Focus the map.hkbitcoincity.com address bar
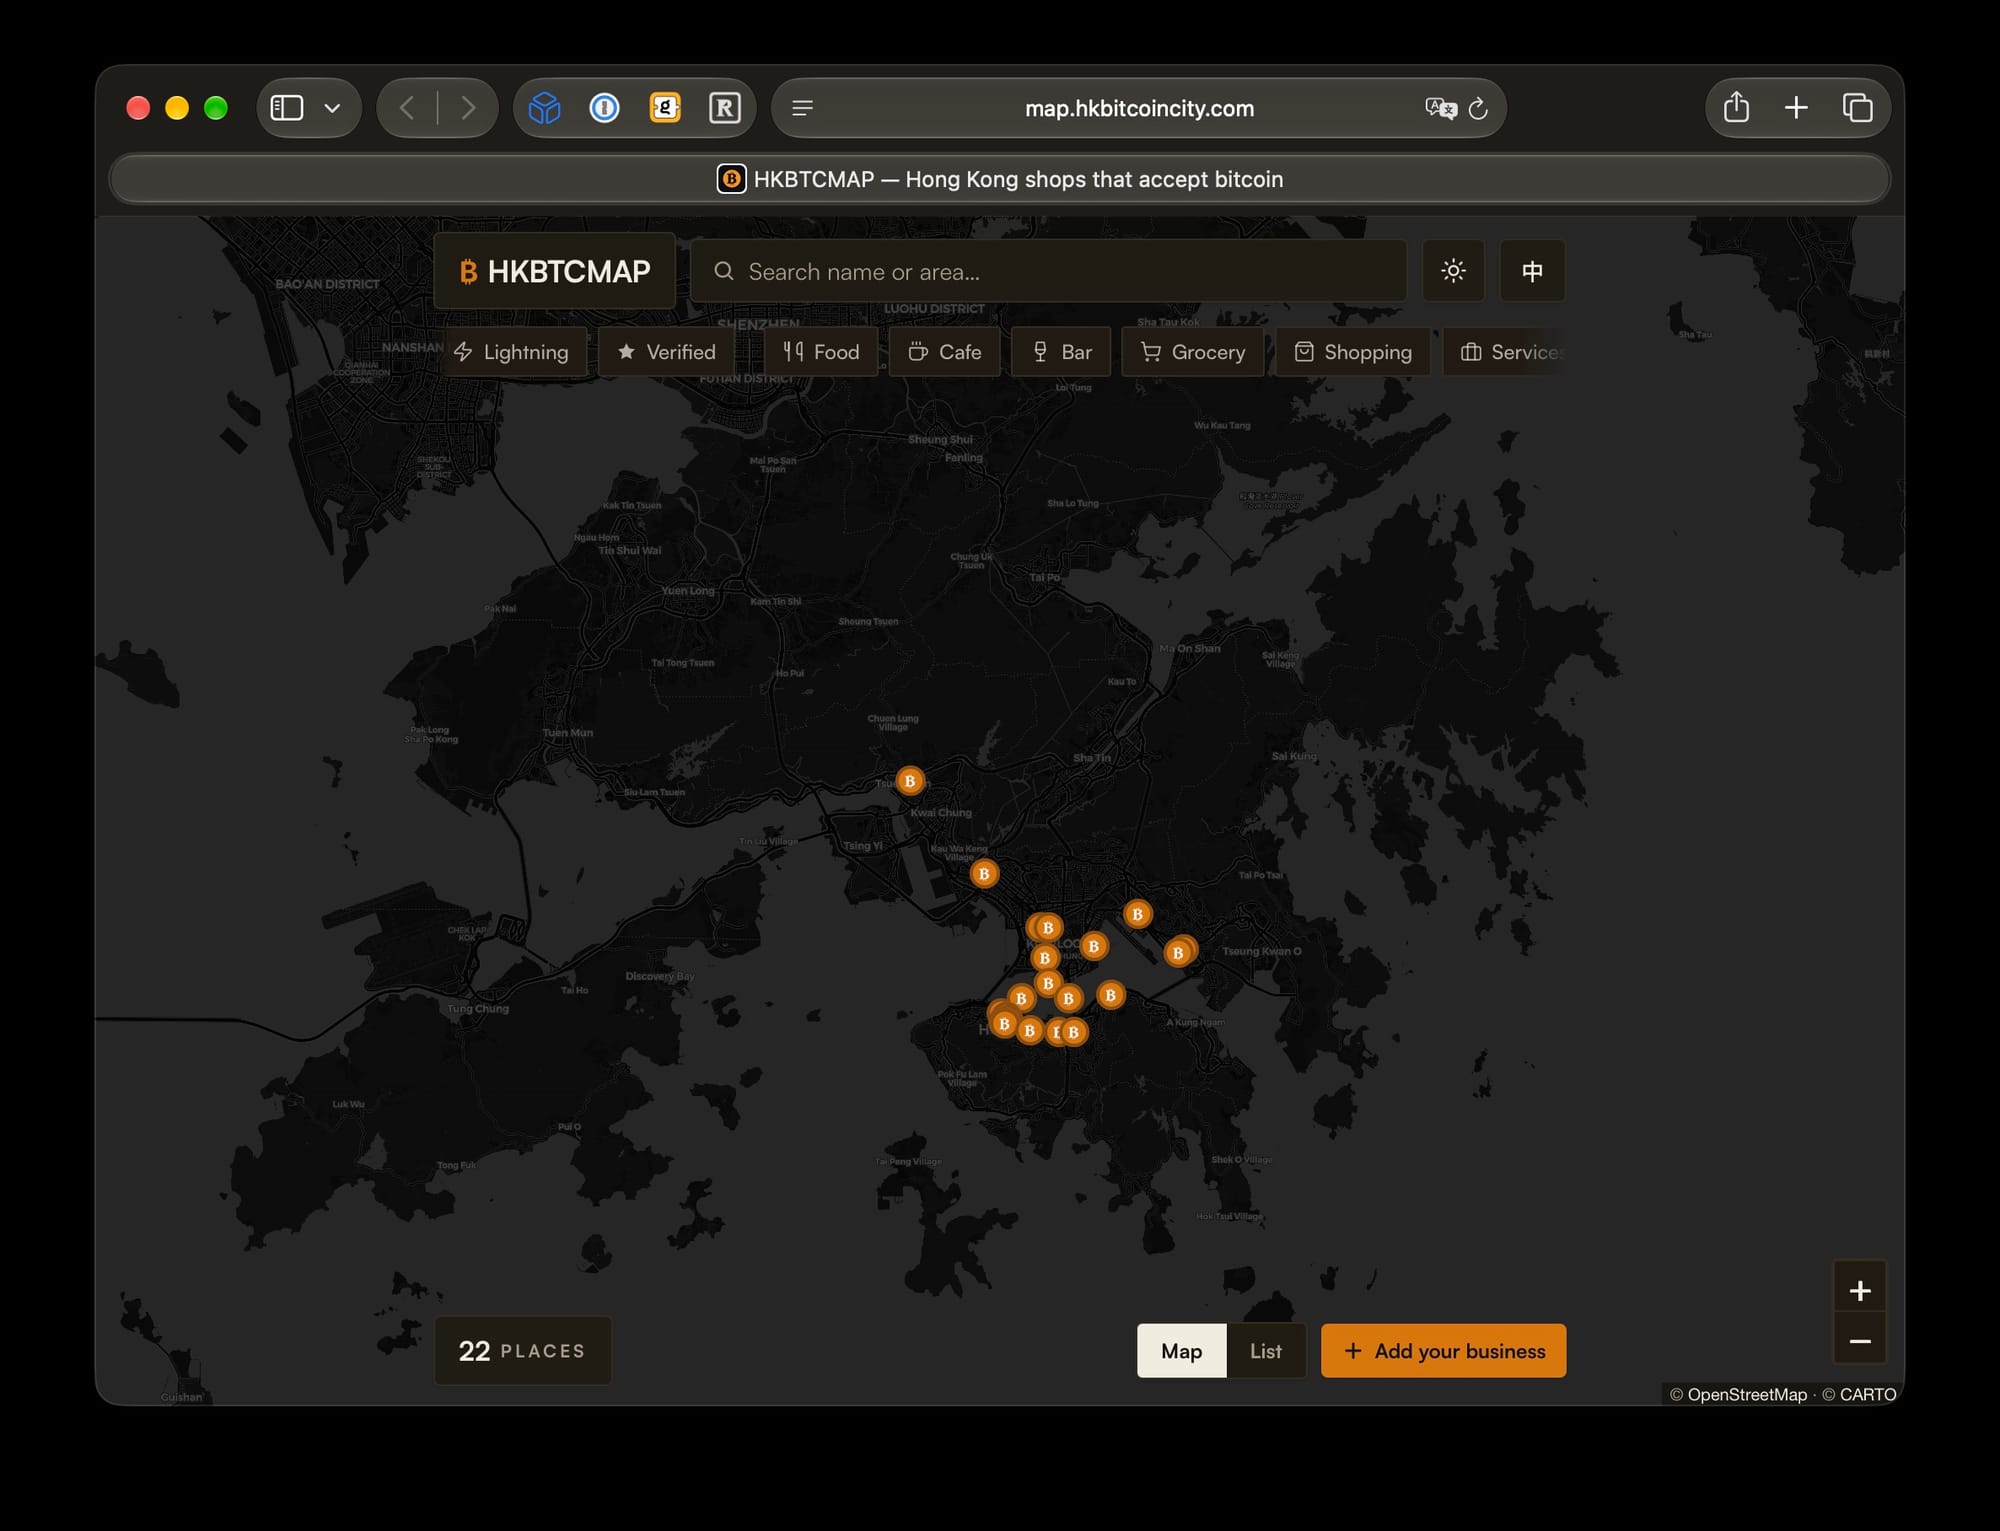Viewport: 2000px width, 1531px height. pos(1139,108)
